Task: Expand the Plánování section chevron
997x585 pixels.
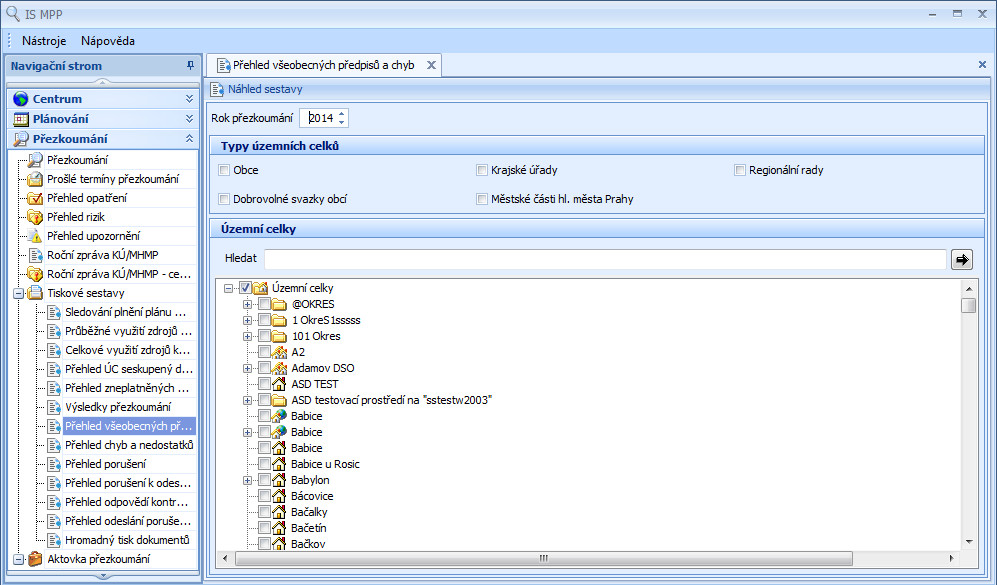Action: [x=189, y=119]
